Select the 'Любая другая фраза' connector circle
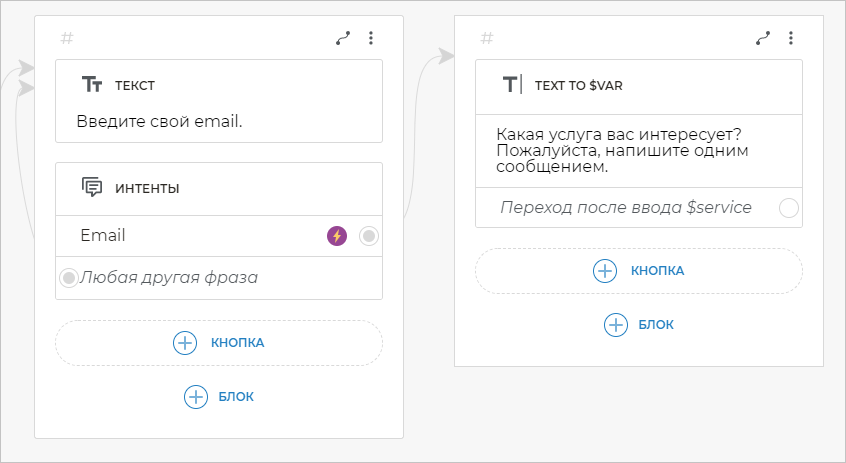Screen dimensions: 846x463 (x=69, y=277)
